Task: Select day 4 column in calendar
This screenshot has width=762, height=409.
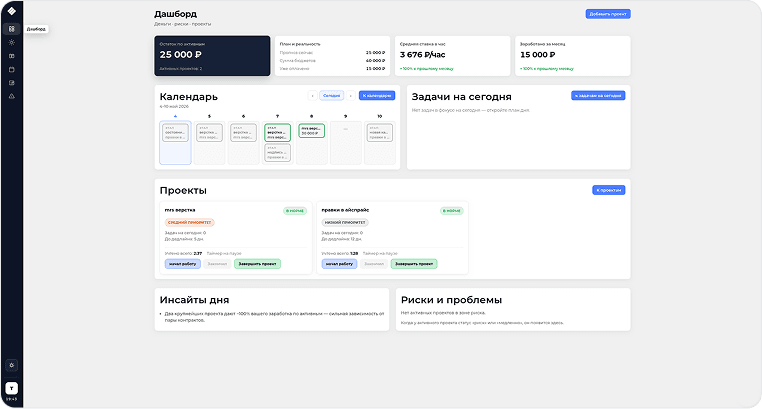Action: pyautogui.click(x=175, y=143)
